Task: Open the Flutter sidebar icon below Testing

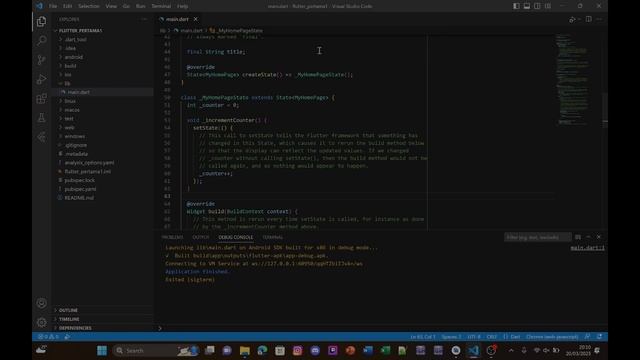Action: 41,137
